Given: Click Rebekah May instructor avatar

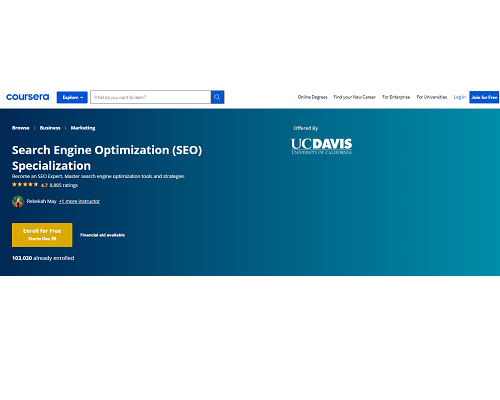Looking at the screenshot, I should [x=18, y=201].
